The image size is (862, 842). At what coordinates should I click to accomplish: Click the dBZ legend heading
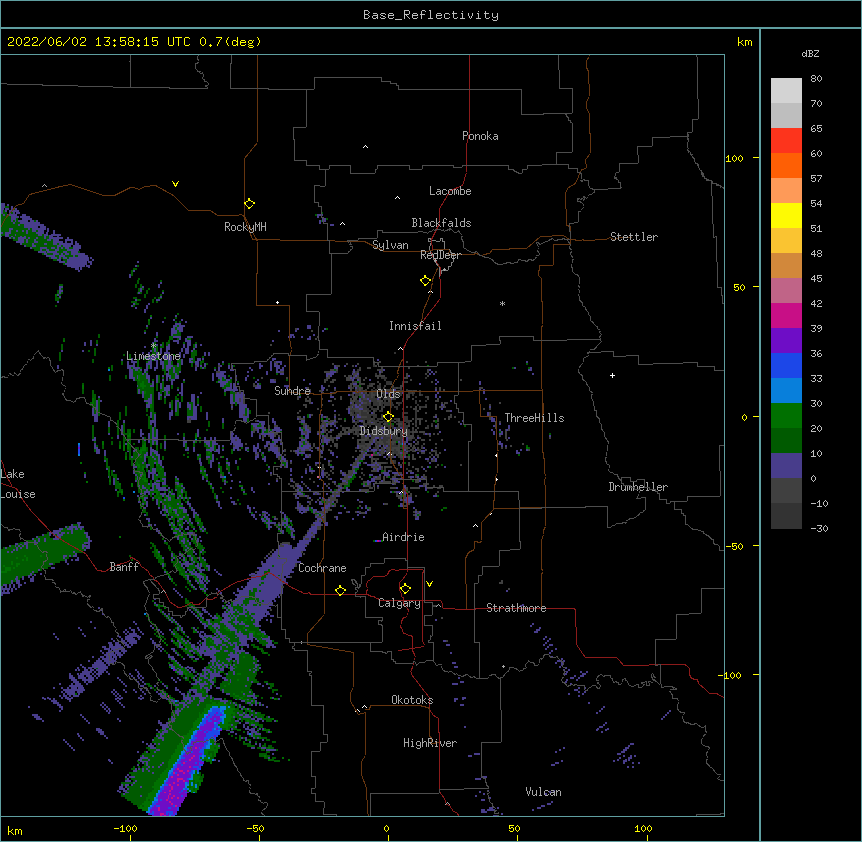[x=810, y=53]
